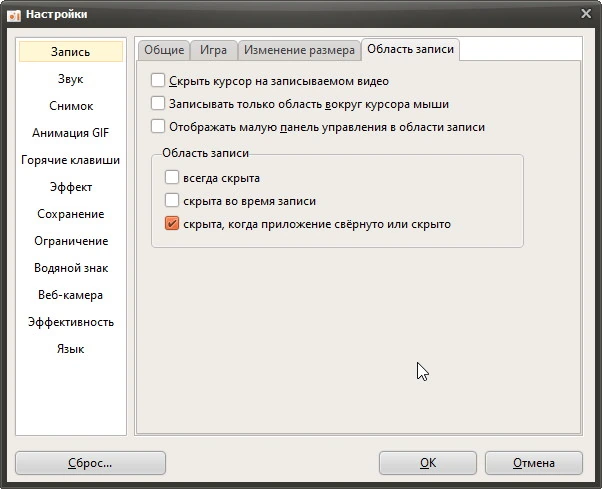The width and height of the screenshot is (602, 489).
Task: Click the Сброс... button
Action: (90, 463)
